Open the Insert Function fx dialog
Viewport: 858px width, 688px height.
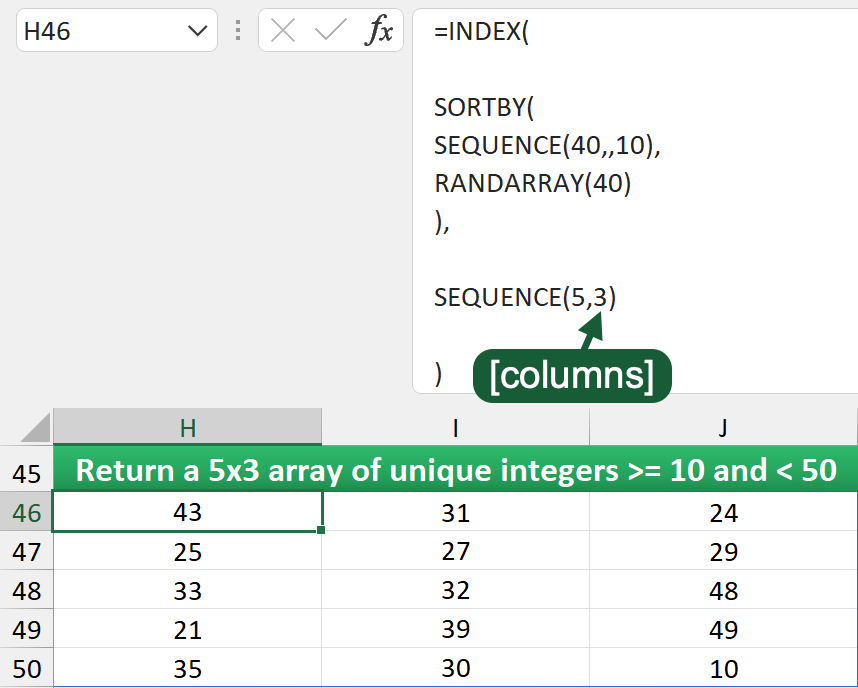click(x=379, y=31)
